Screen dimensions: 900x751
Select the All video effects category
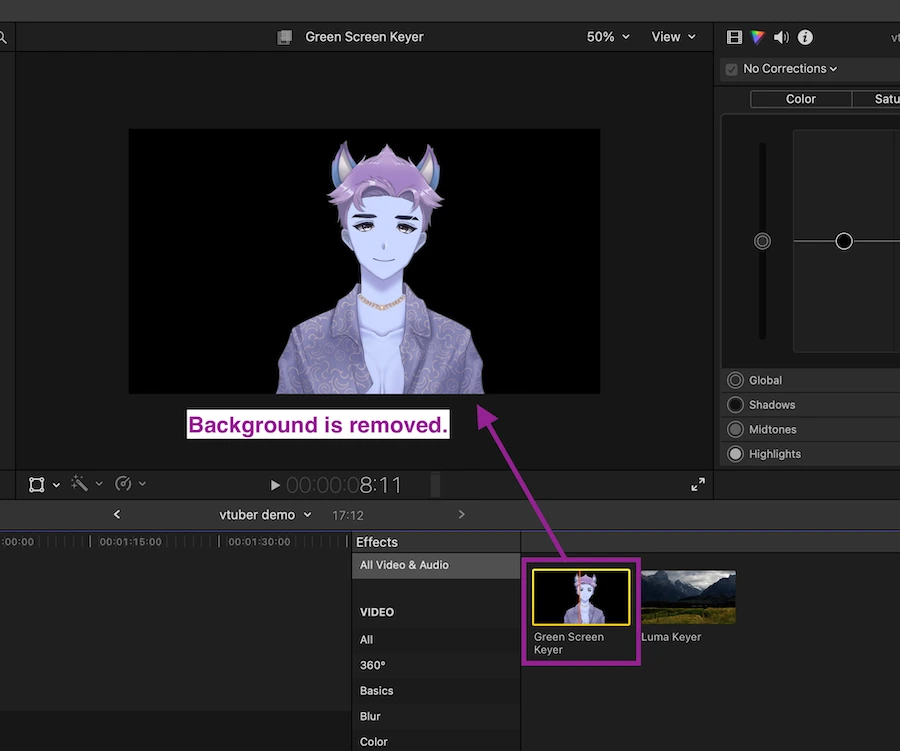coord(436,640)
